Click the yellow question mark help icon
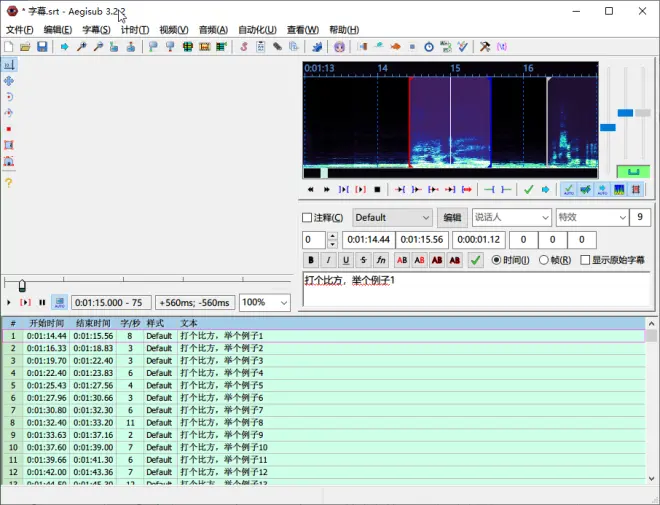This screenshot has height=505, width=660. pos(9,183)
